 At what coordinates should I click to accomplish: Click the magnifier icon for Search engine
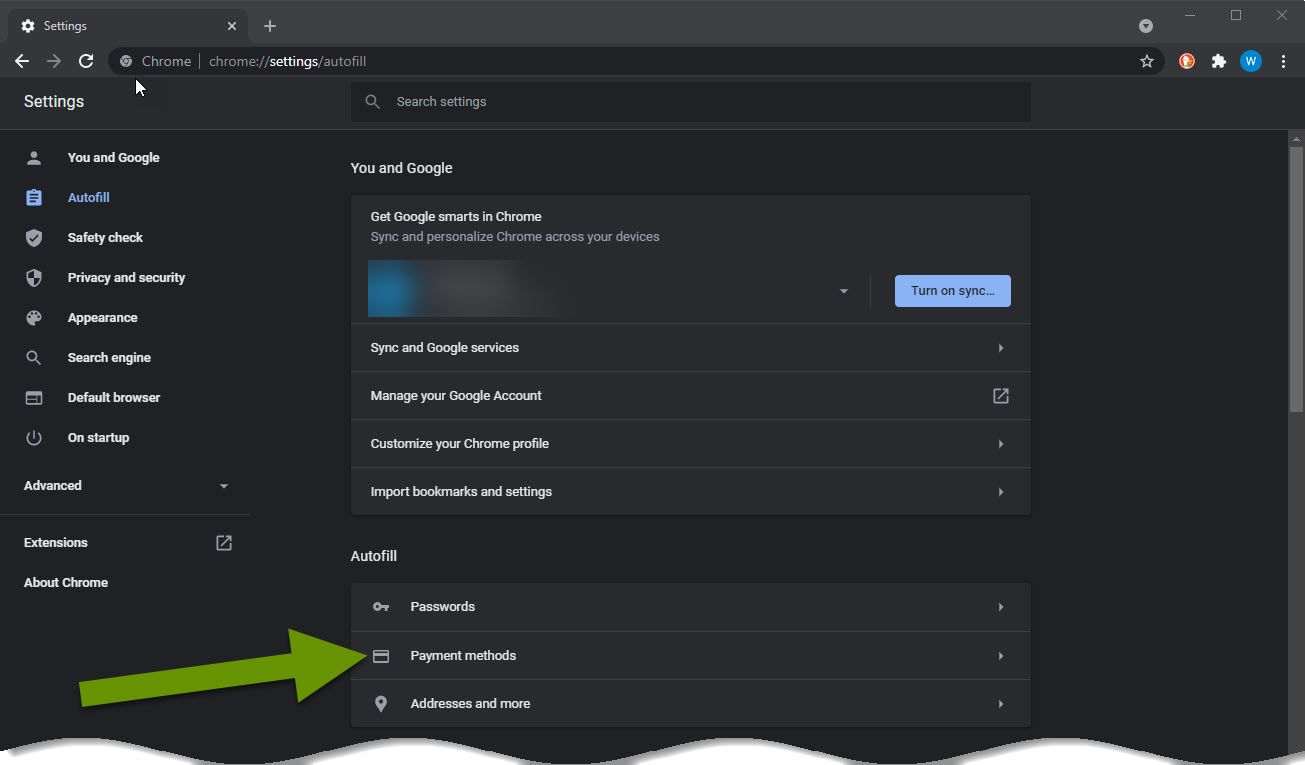[34, 358]
